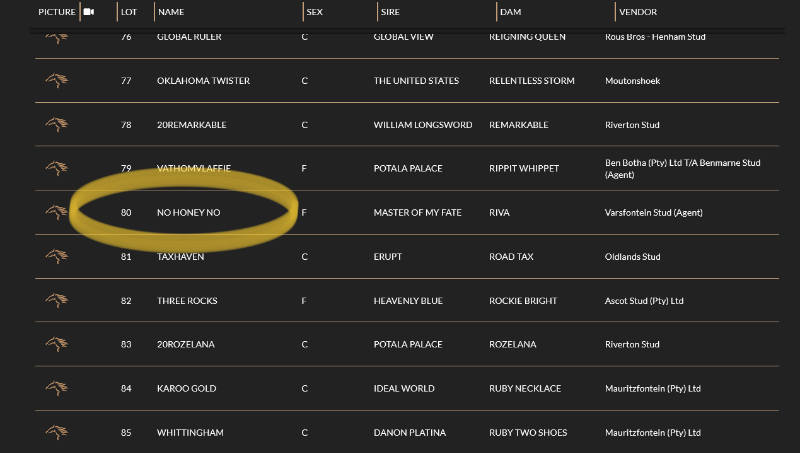
Task: Open the OKLAHOMA TWISTER horse entry
Action: click(x=203, y=81)
